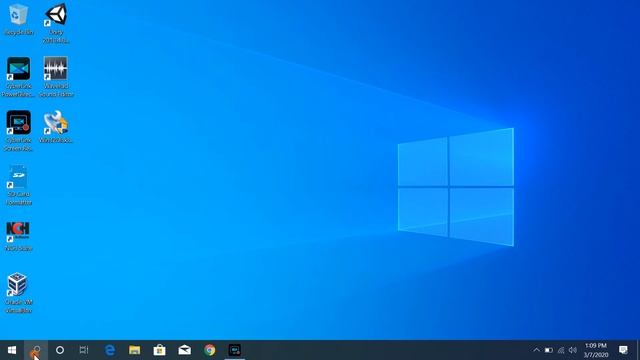Screen dimensions: 640x360
Task: Select the SD Card Formatter shortcut
Action: 18,184
